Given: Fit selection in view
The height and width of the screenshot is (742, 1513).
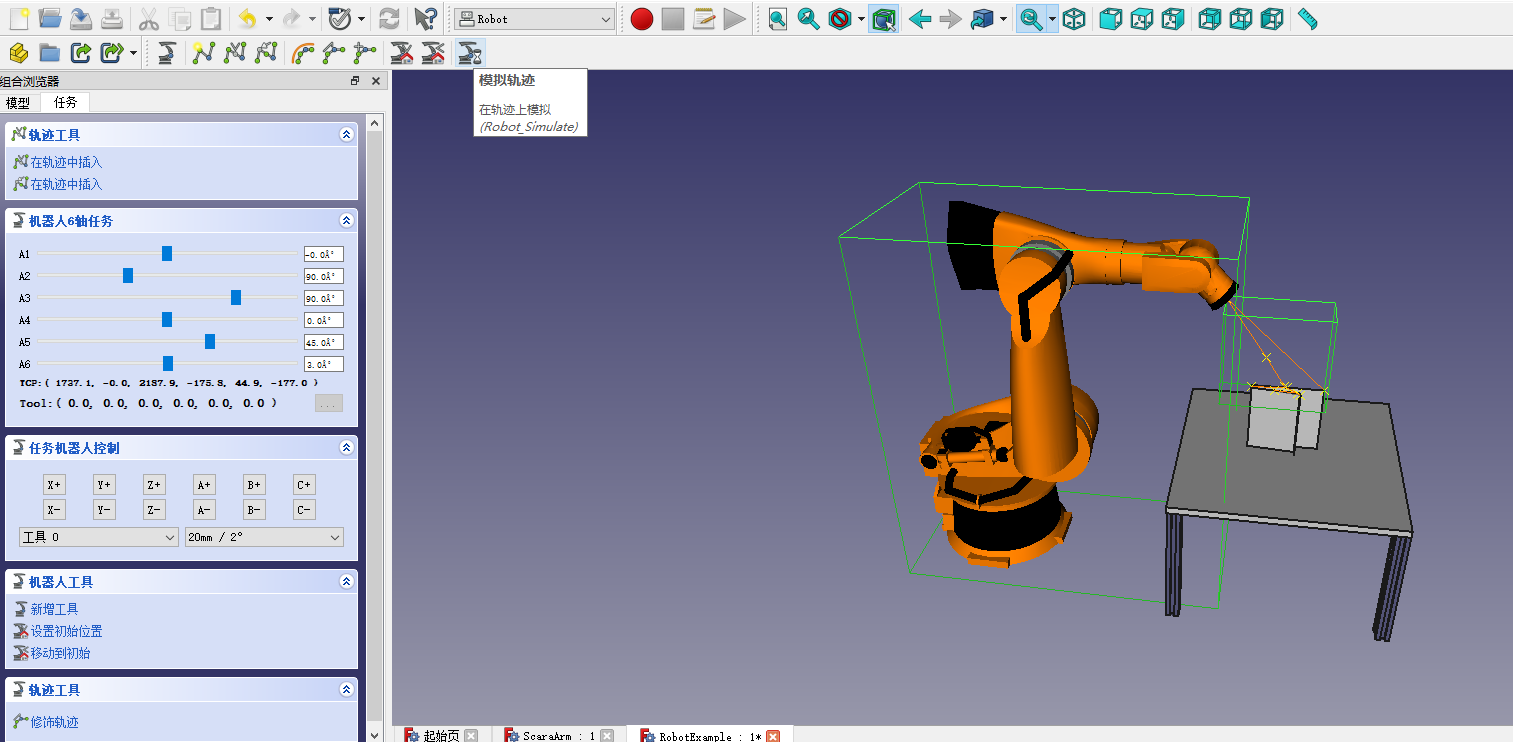Looking at the screenshot, I should pos(808,18).
